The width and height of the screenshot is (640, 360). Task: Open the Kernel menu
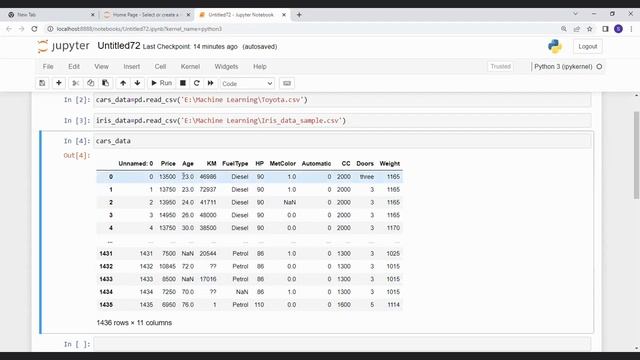190,67
